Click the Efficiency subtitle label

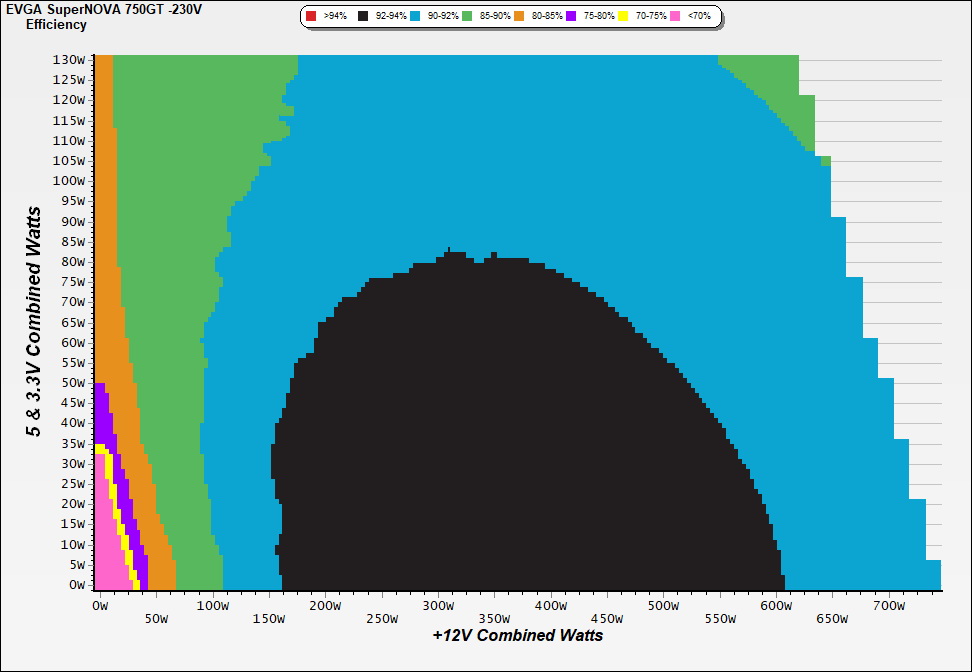point(56,24)
